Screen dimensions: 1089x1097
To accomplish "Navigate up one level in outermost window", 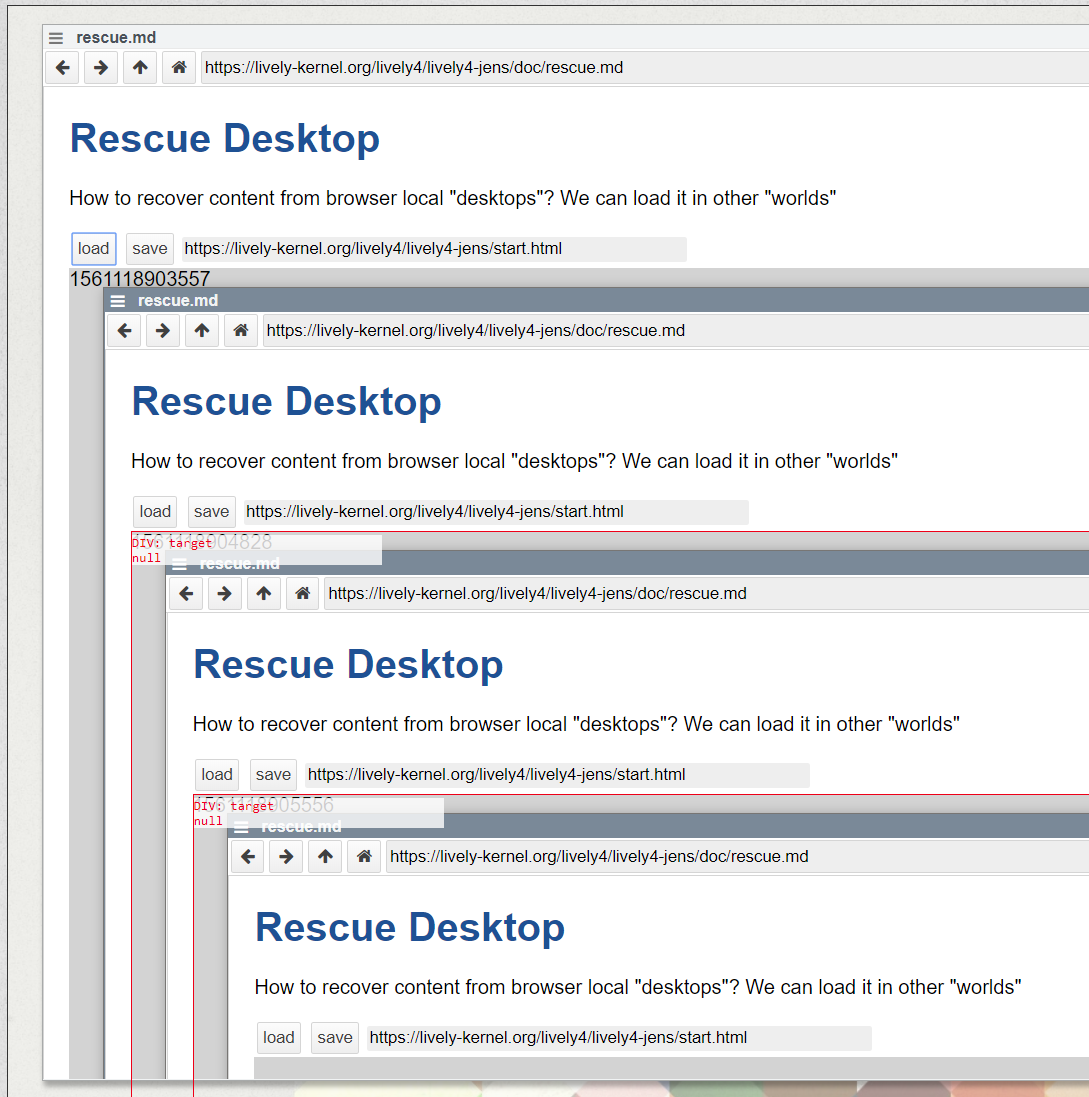I will coord(140,68).
